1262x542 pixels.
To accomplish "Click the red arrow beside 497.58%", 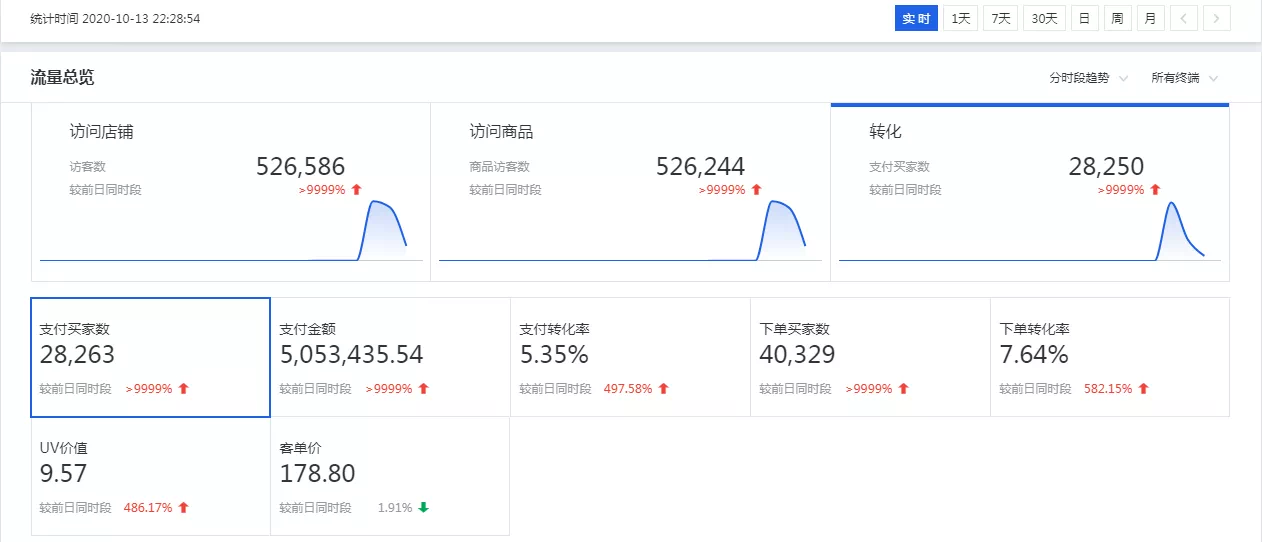I will point(663,389).
